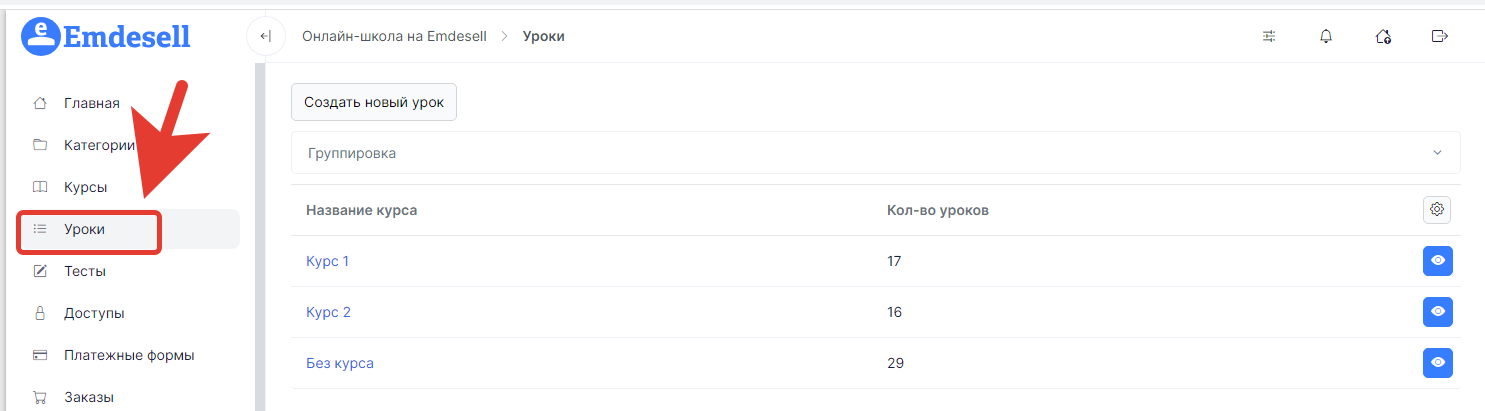Open the notifications bell

(x=1326, y=37)
